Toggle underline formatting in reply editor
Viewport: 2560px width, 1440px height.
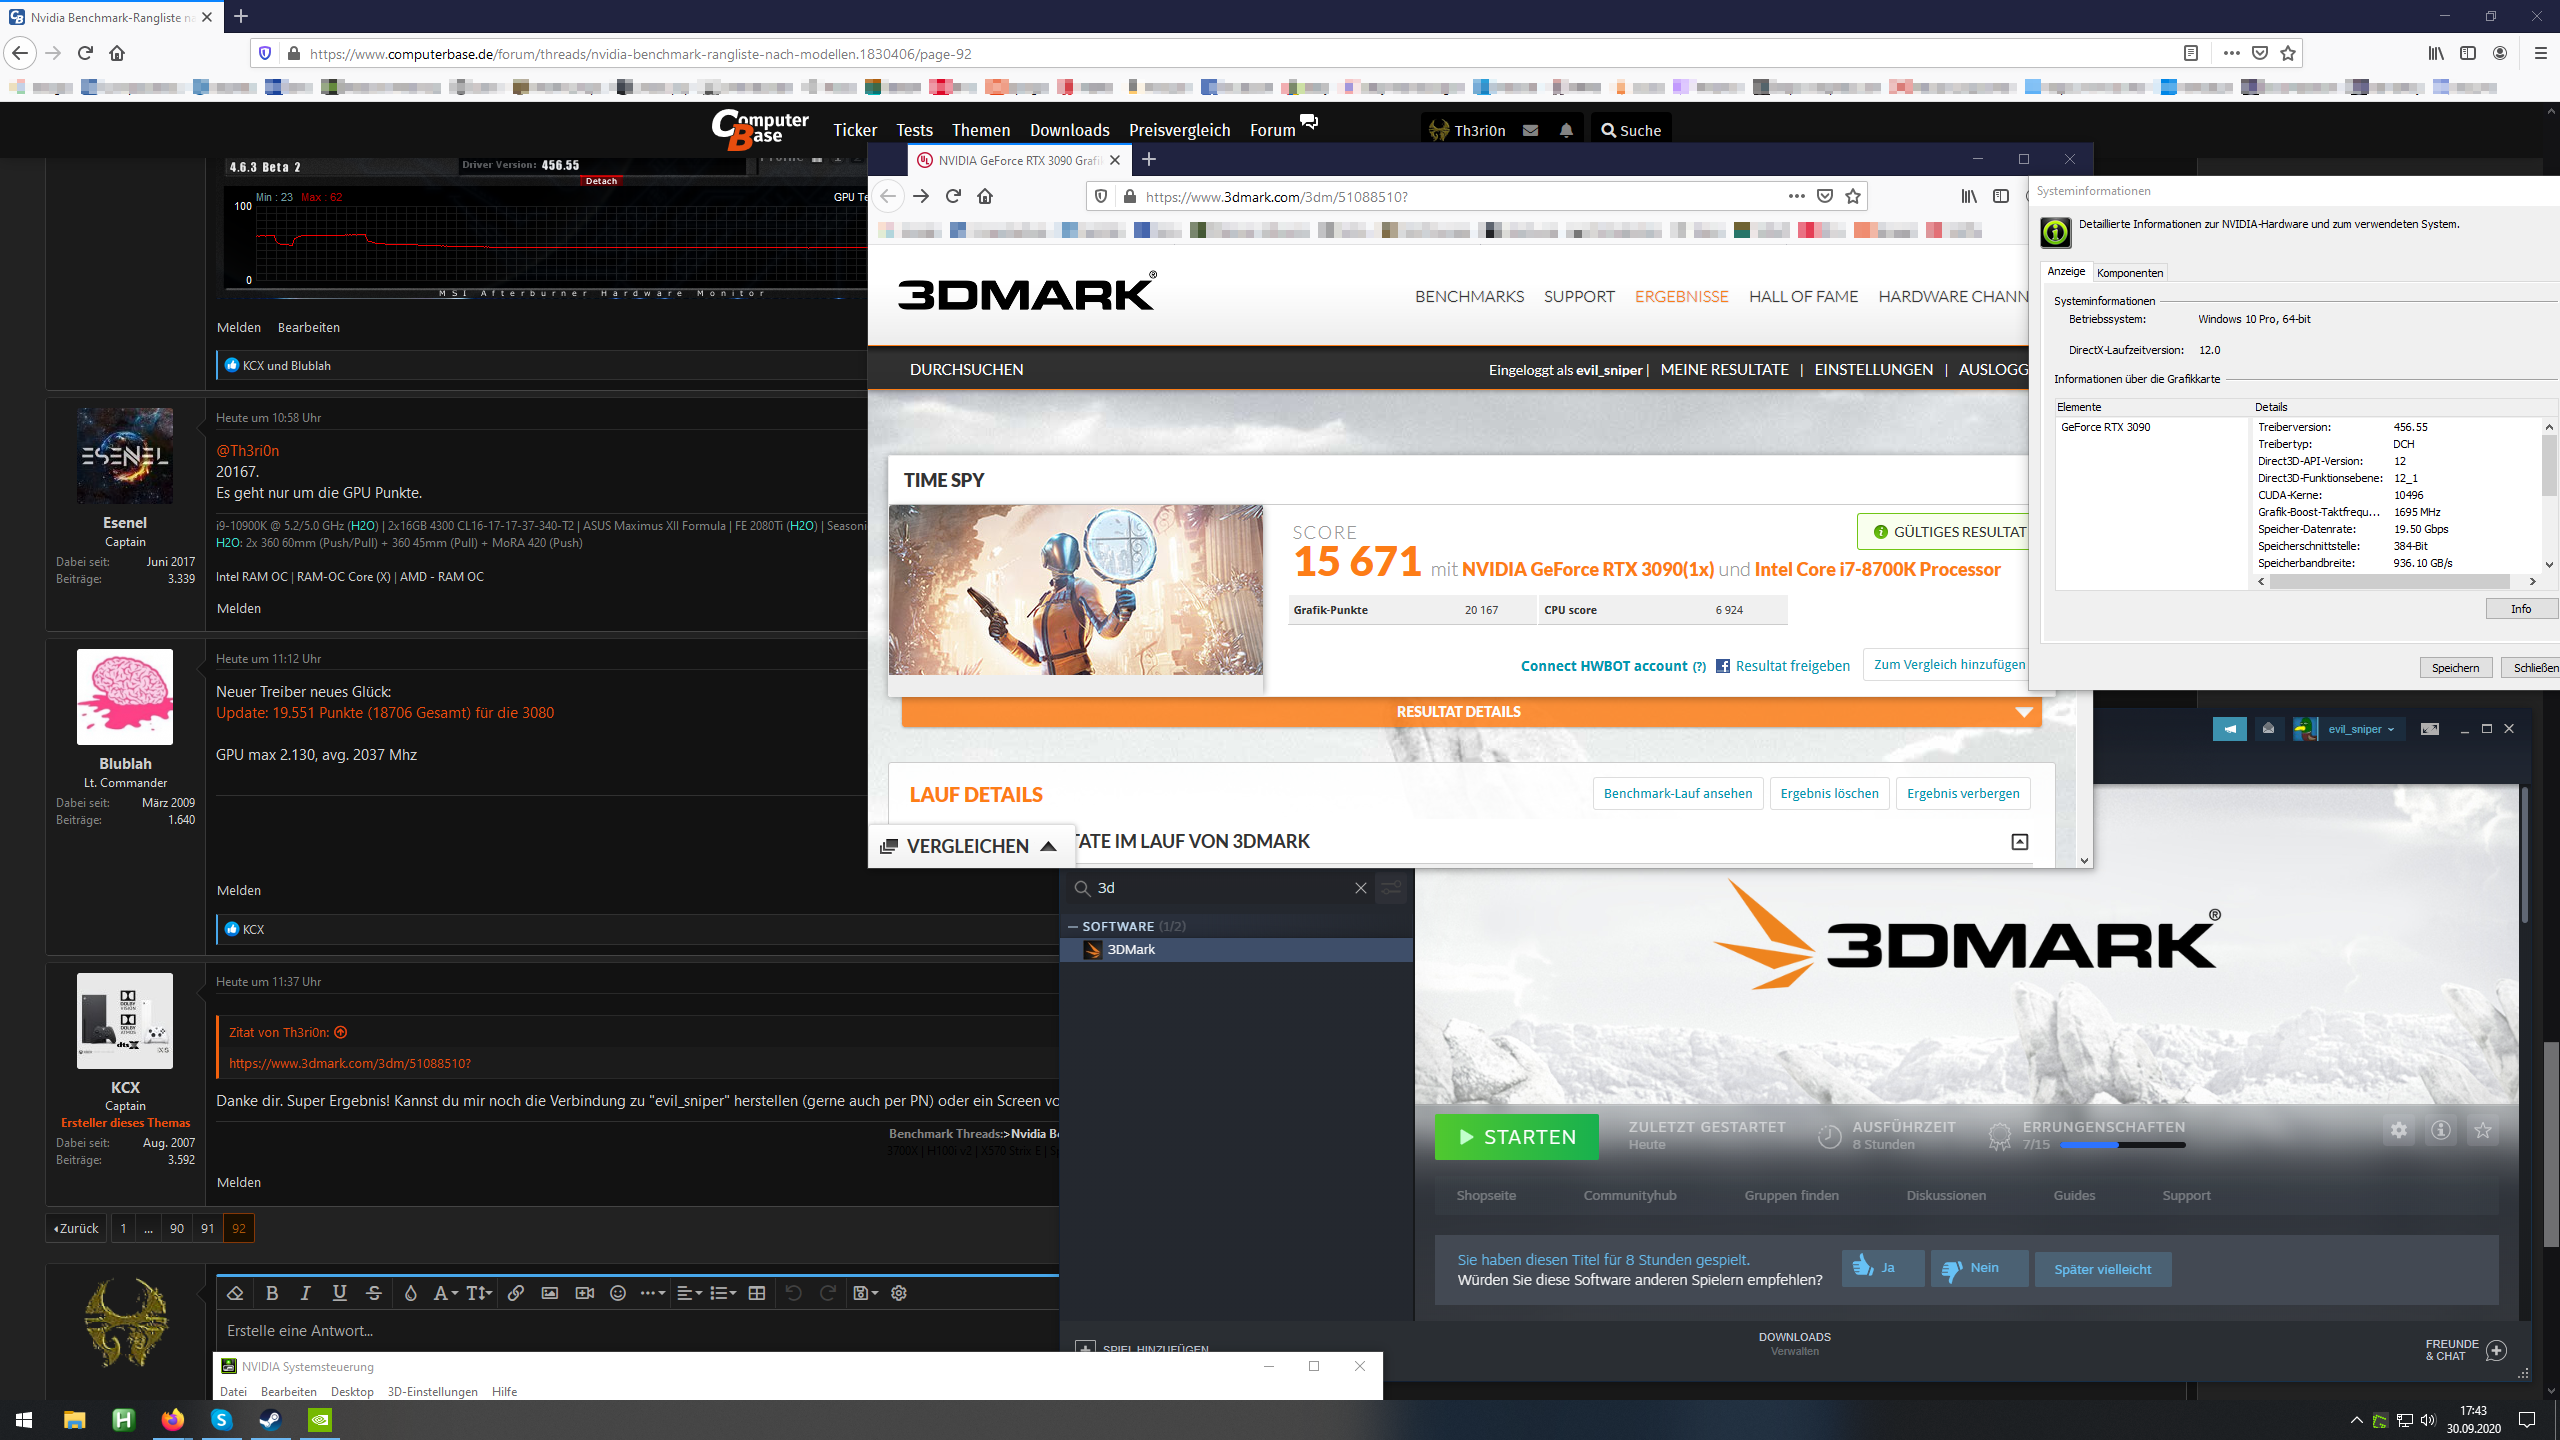coord(340,1293)
